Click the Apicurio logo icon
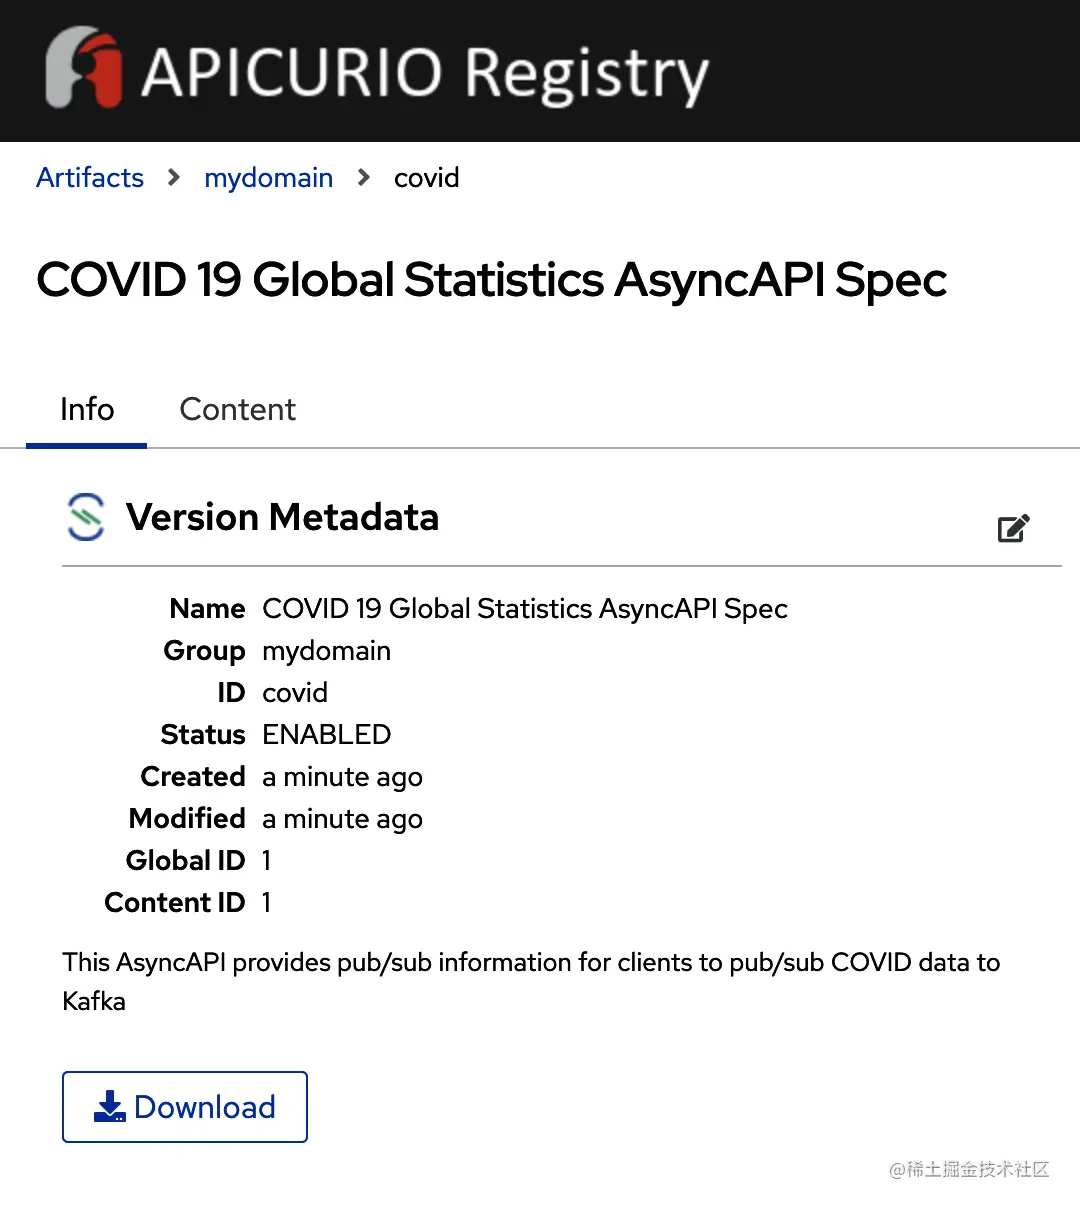This screenshot has height=1210, width=1080. (83, 68)
